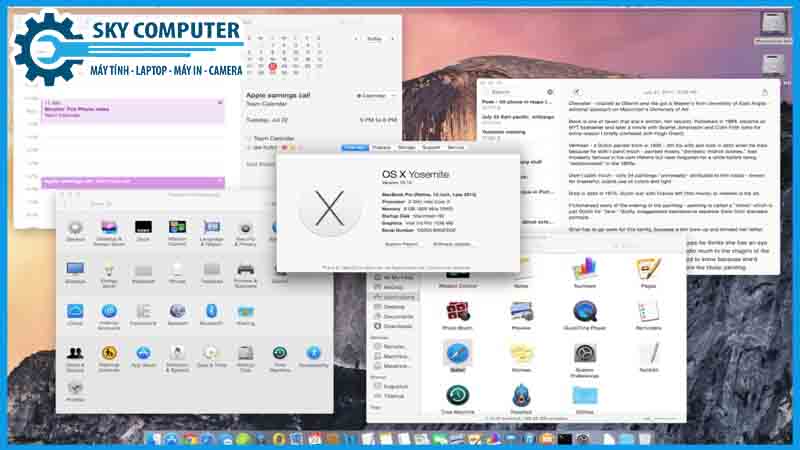Open Energy Saver preferences
The width and height of the screenshot is (800, 450).
109,274
